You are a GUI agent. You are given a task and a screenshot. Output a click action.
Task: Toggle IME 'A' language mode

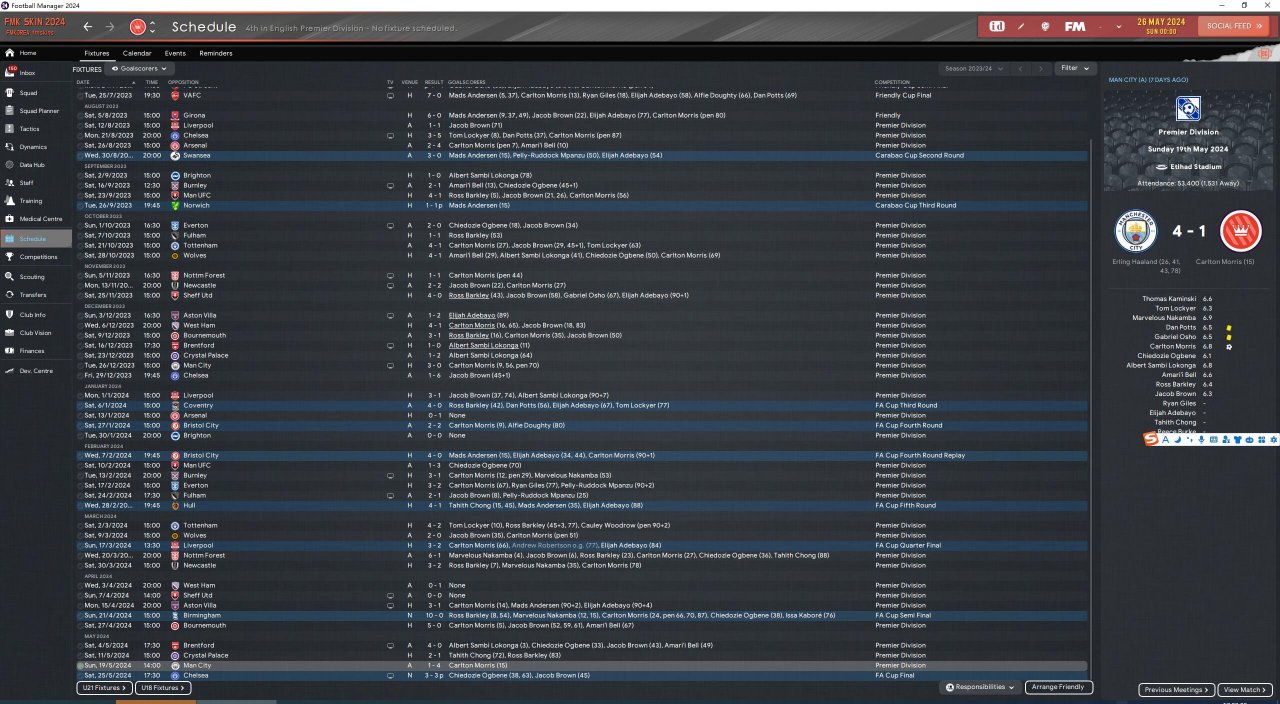[x=1165, y=440]
